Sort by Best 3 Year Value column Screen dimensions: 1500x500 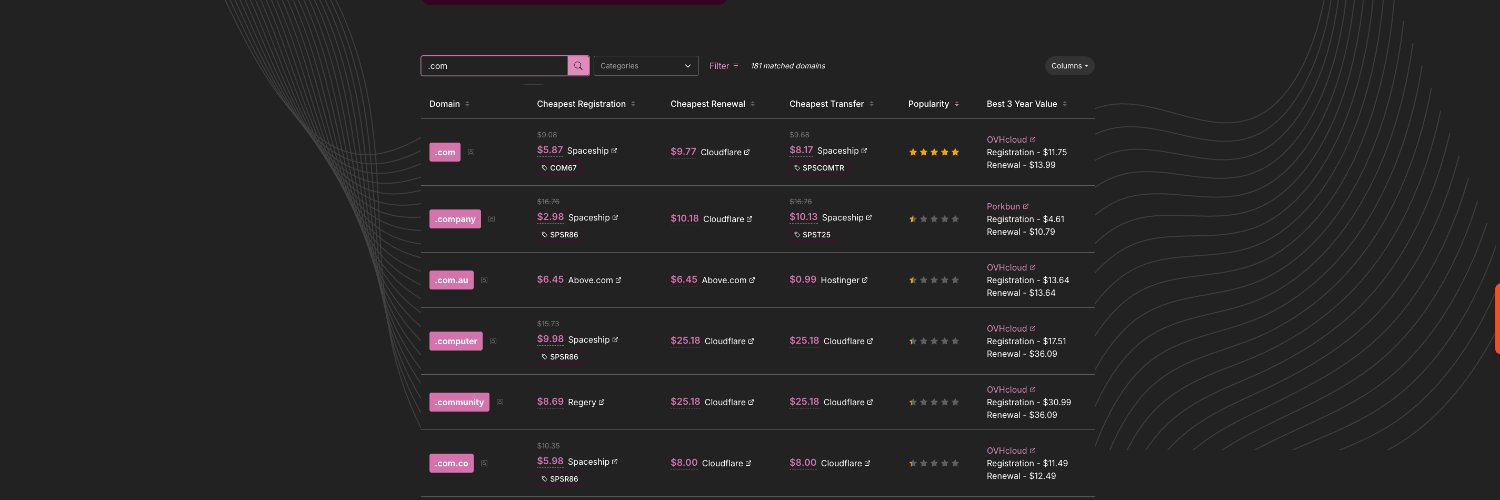(1027, 104)
